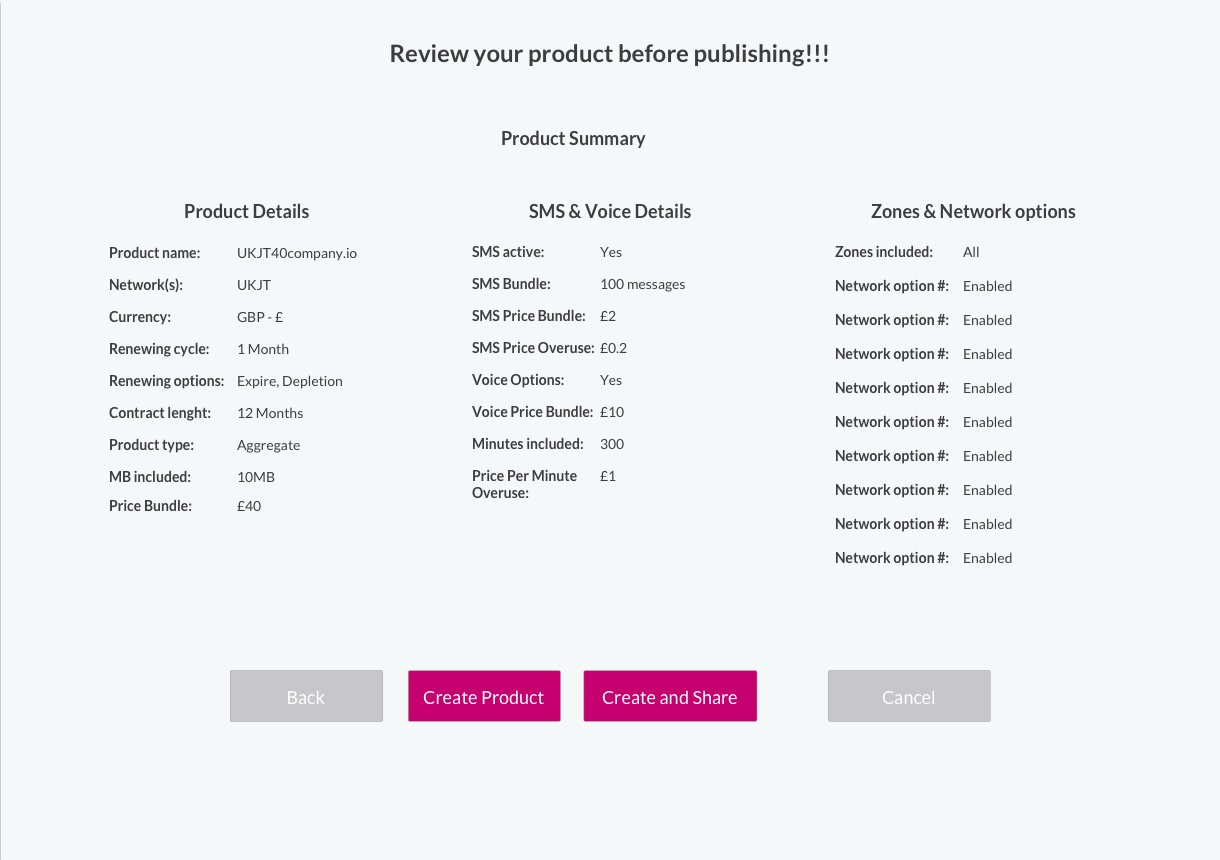Click the 100 messages SMS bundle value
Viewport: 1220px width, 860px height.
click(642, 284)
